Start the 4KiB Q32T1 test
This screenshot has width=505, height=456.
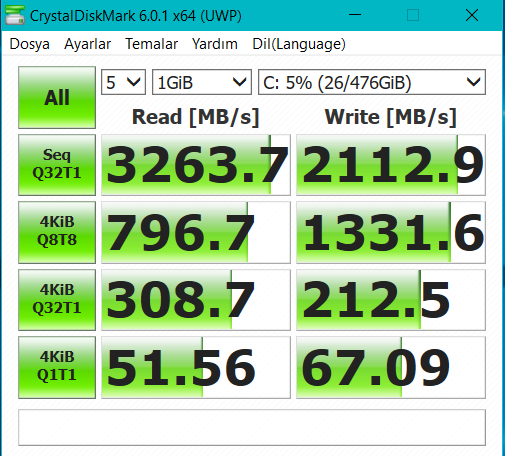coord(57,300)
